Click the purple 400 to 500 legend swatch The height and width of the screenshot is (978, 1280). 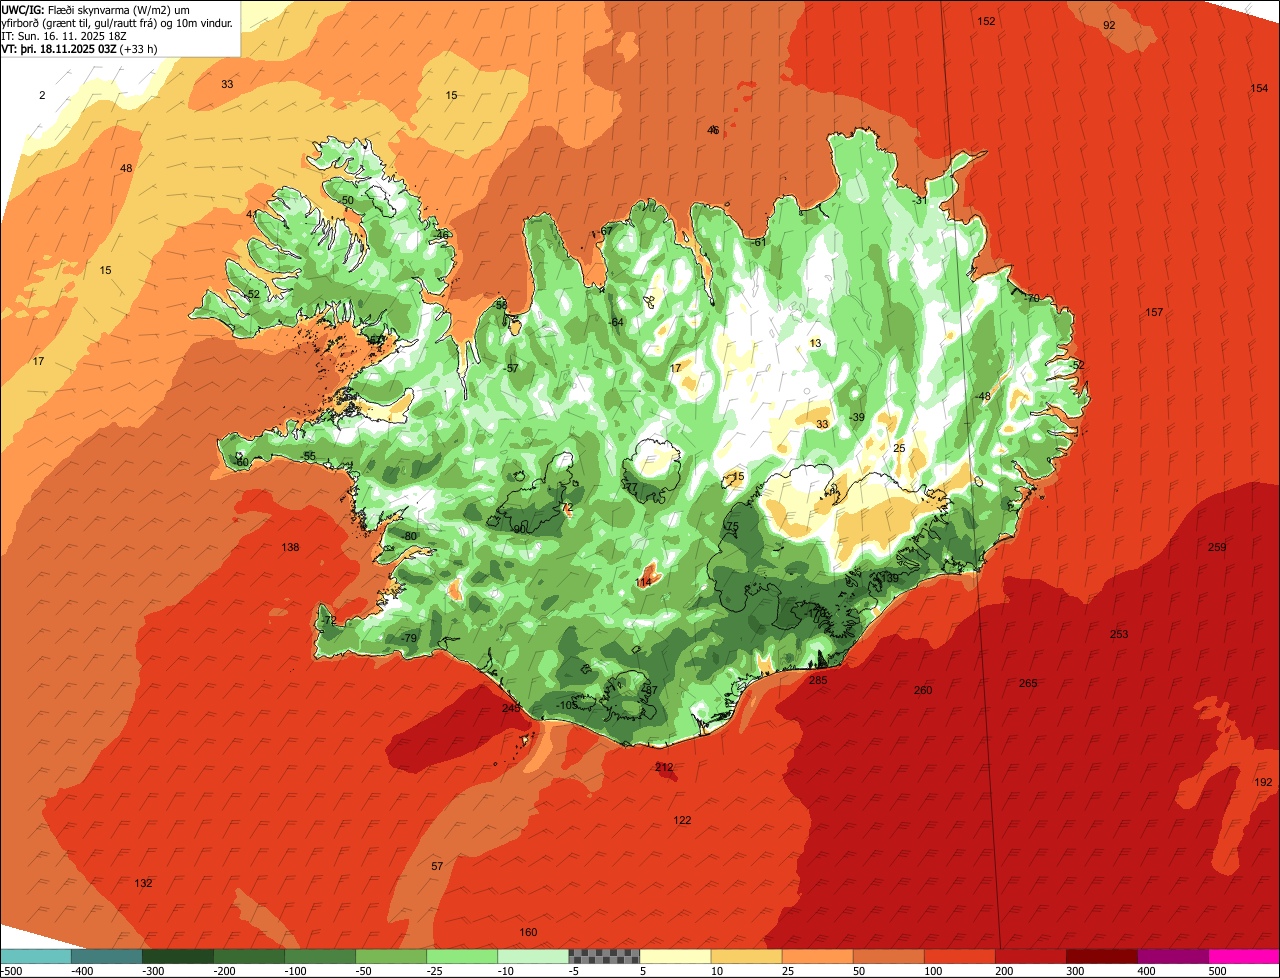pyautogui.click(x=1172, y=956)
